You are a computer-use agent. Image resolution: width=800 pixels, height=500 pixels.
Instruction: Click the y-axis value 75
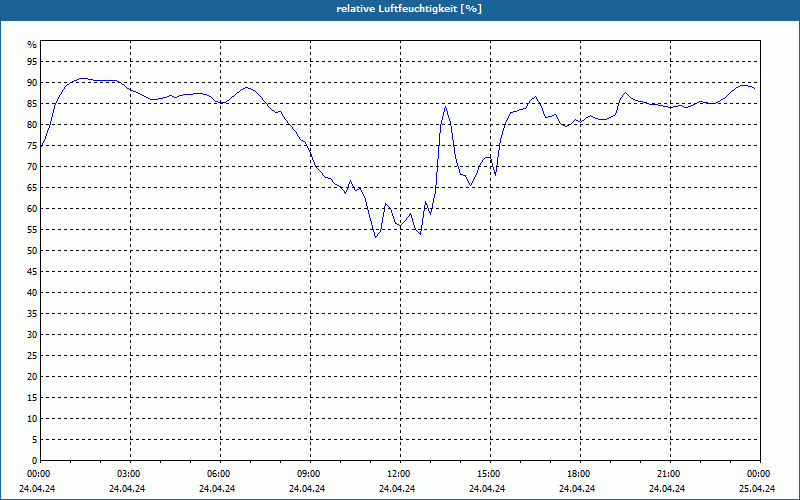[32, 145]
